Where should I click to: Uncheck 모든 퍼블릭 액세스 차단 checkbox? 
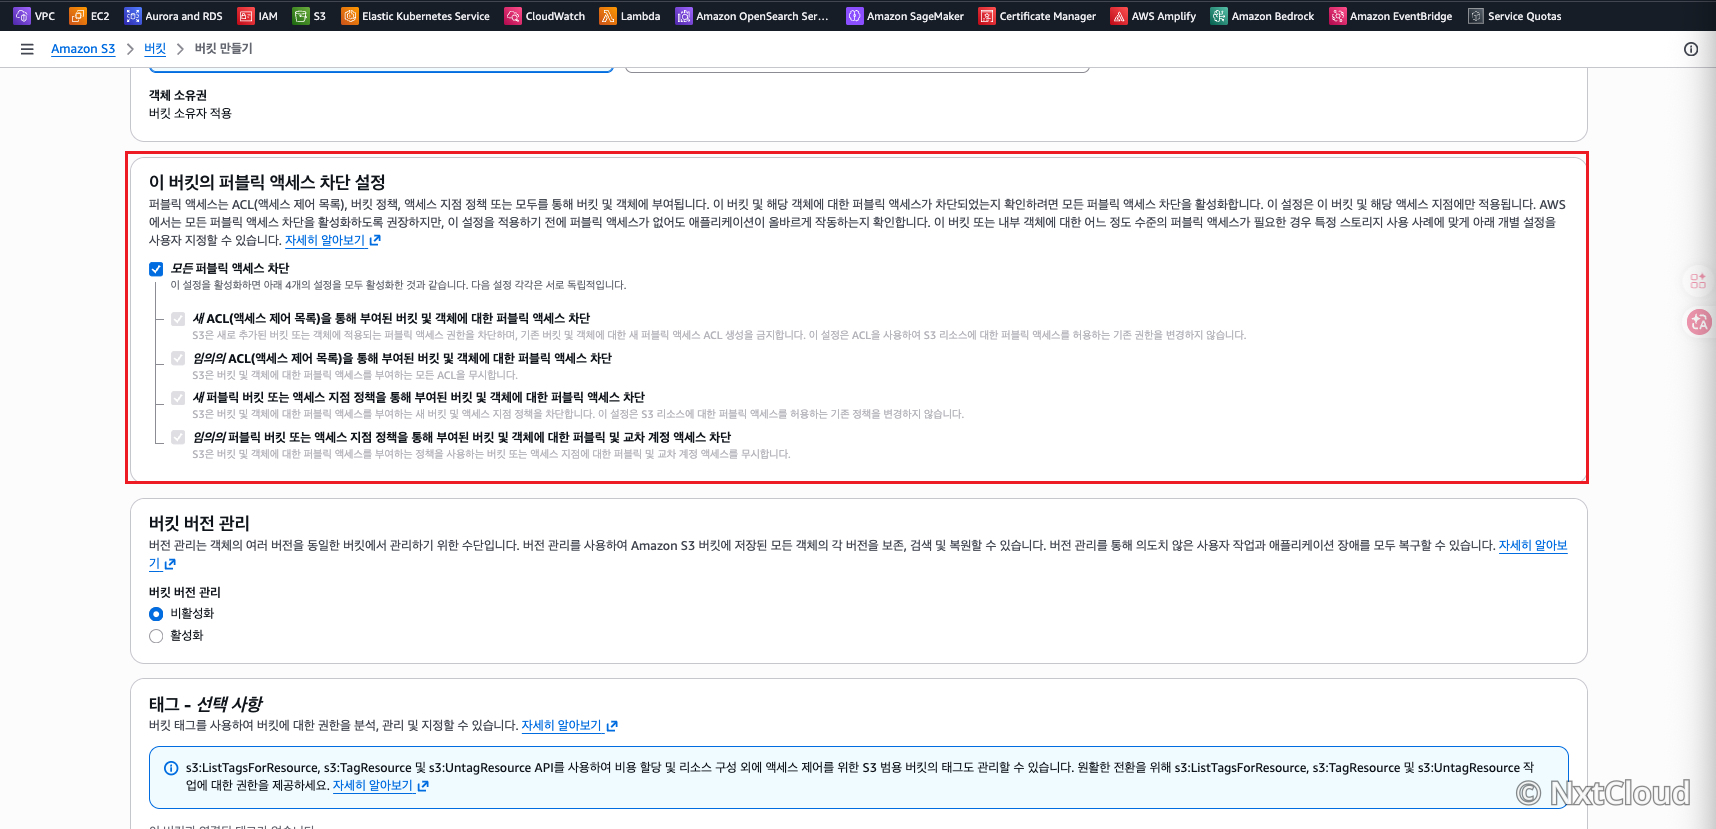pos(156,269)
